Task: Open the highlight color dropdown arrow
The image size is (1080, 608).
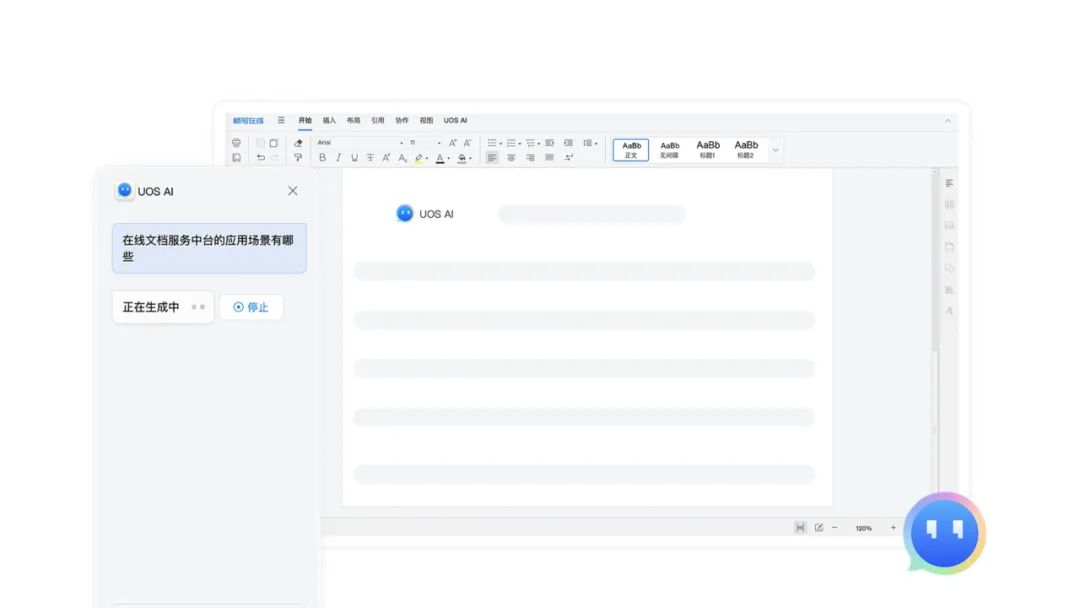Action: pyautogui.click(x=427, y=158)
